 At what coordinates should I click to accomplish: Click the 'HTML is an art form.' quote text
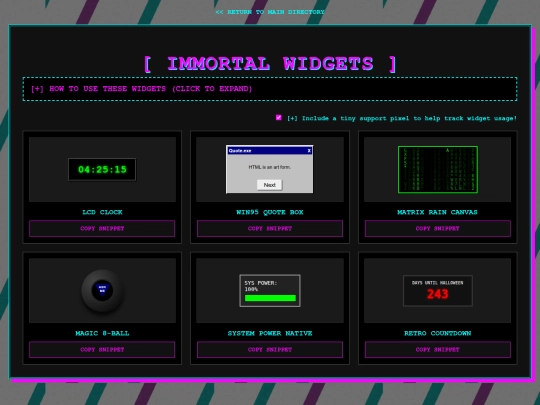tap(270, 167)
